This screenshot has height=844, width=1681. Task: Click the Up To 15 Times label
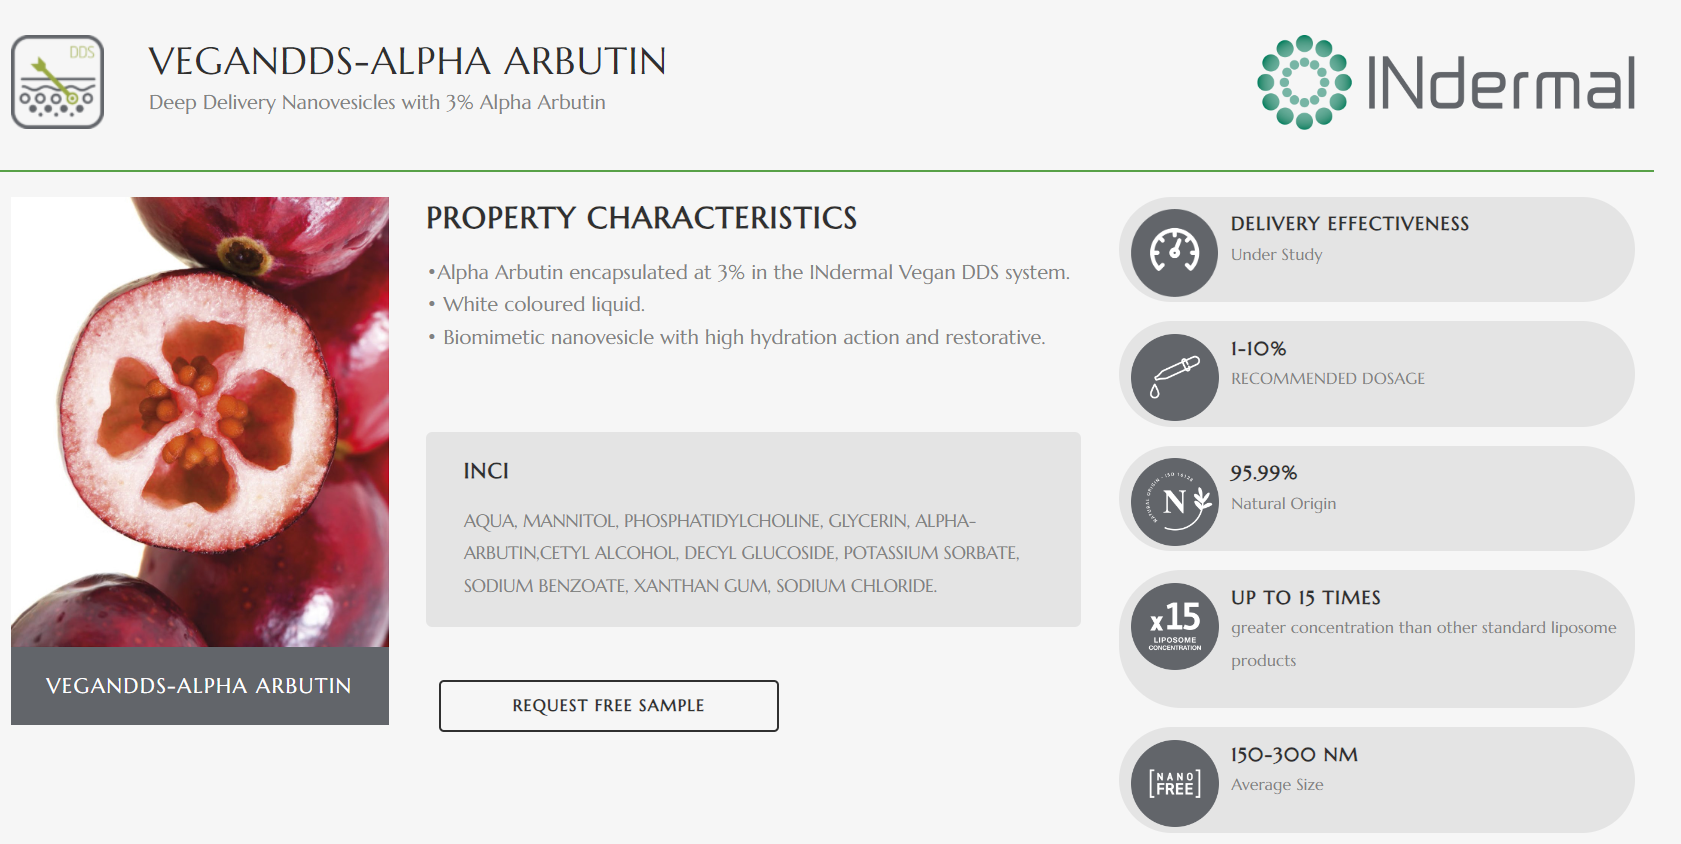[x=1305, y=598]
